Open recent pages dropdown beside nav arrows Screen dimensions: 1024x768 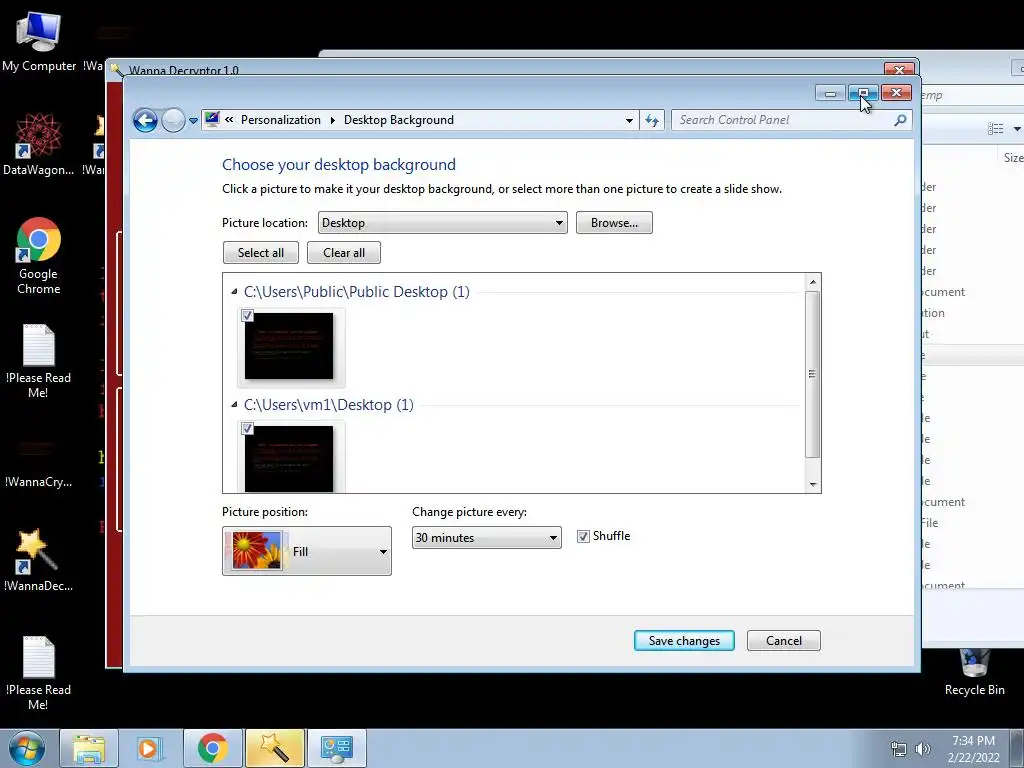click(193, 121)
